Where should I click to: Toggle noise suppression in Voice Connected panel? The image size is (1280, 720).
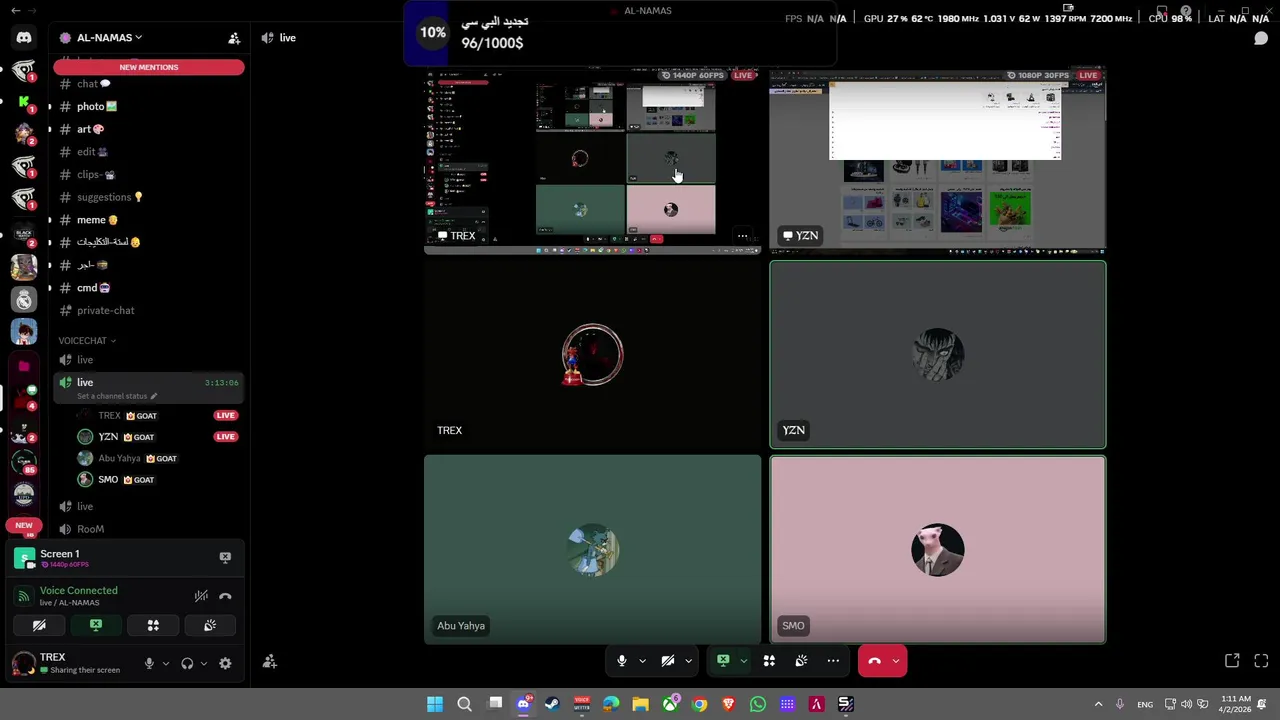(201, 596)
